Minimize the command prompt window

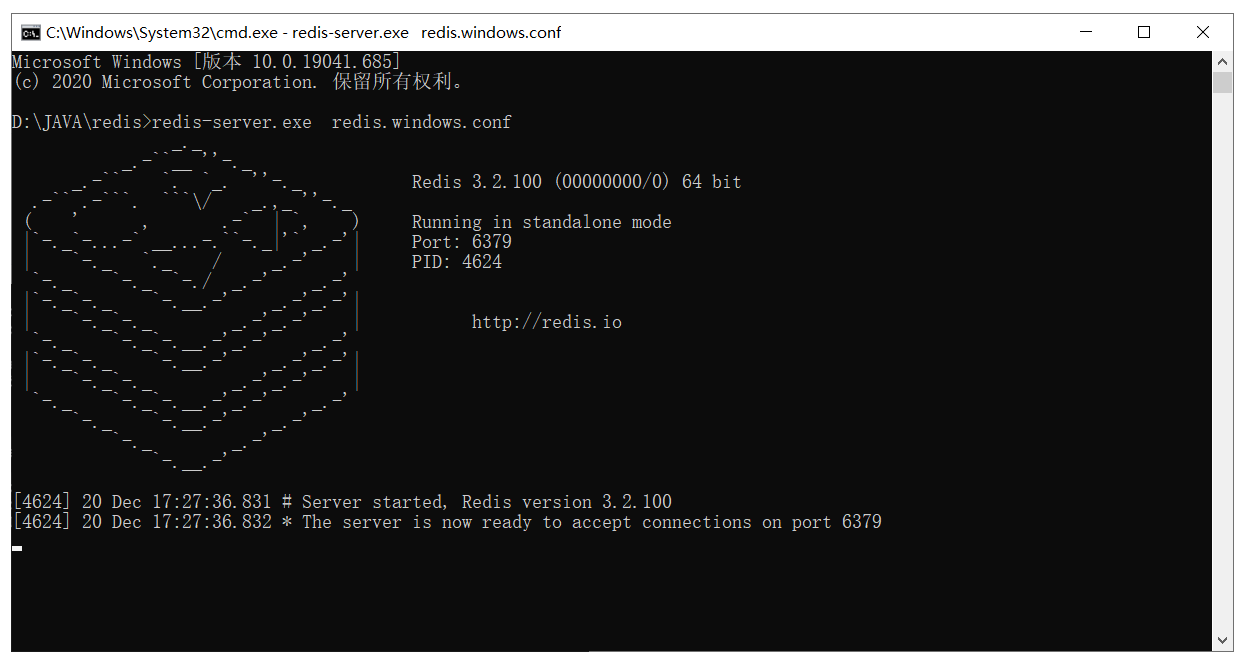pos(1085,32)
